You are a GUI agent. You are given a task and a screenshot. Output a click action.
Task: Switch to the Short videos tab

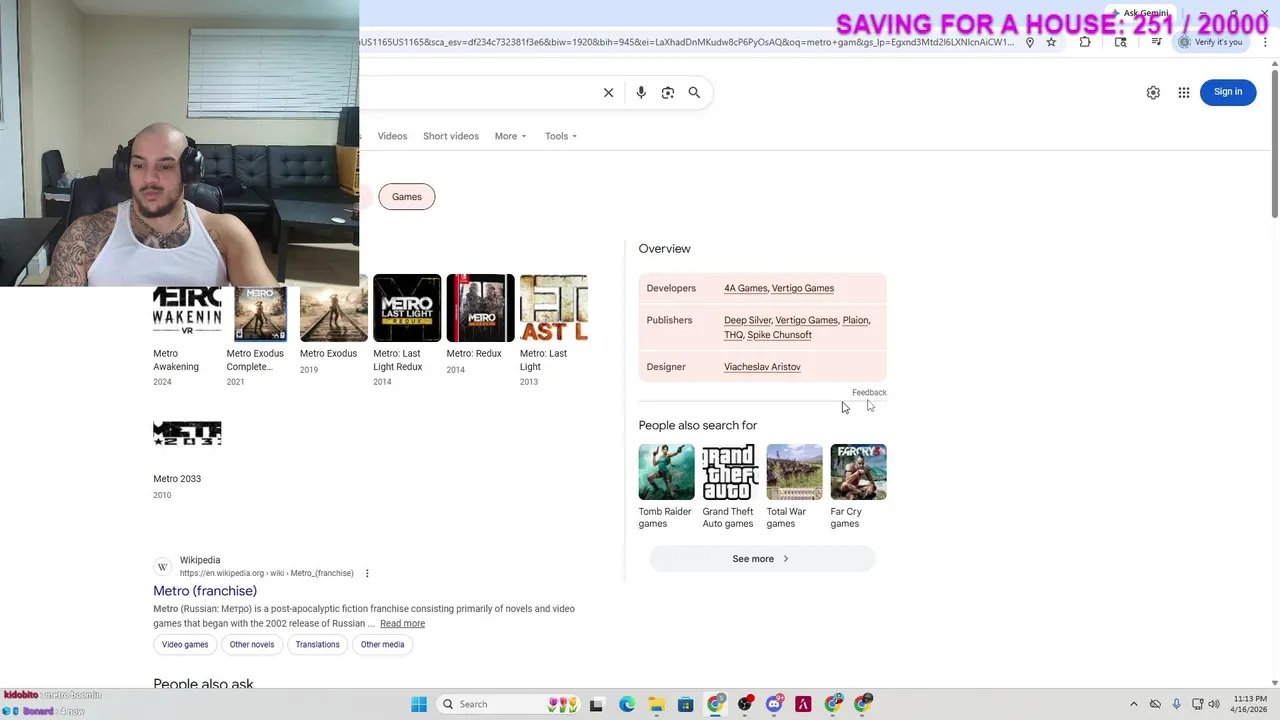click(451, 136)
